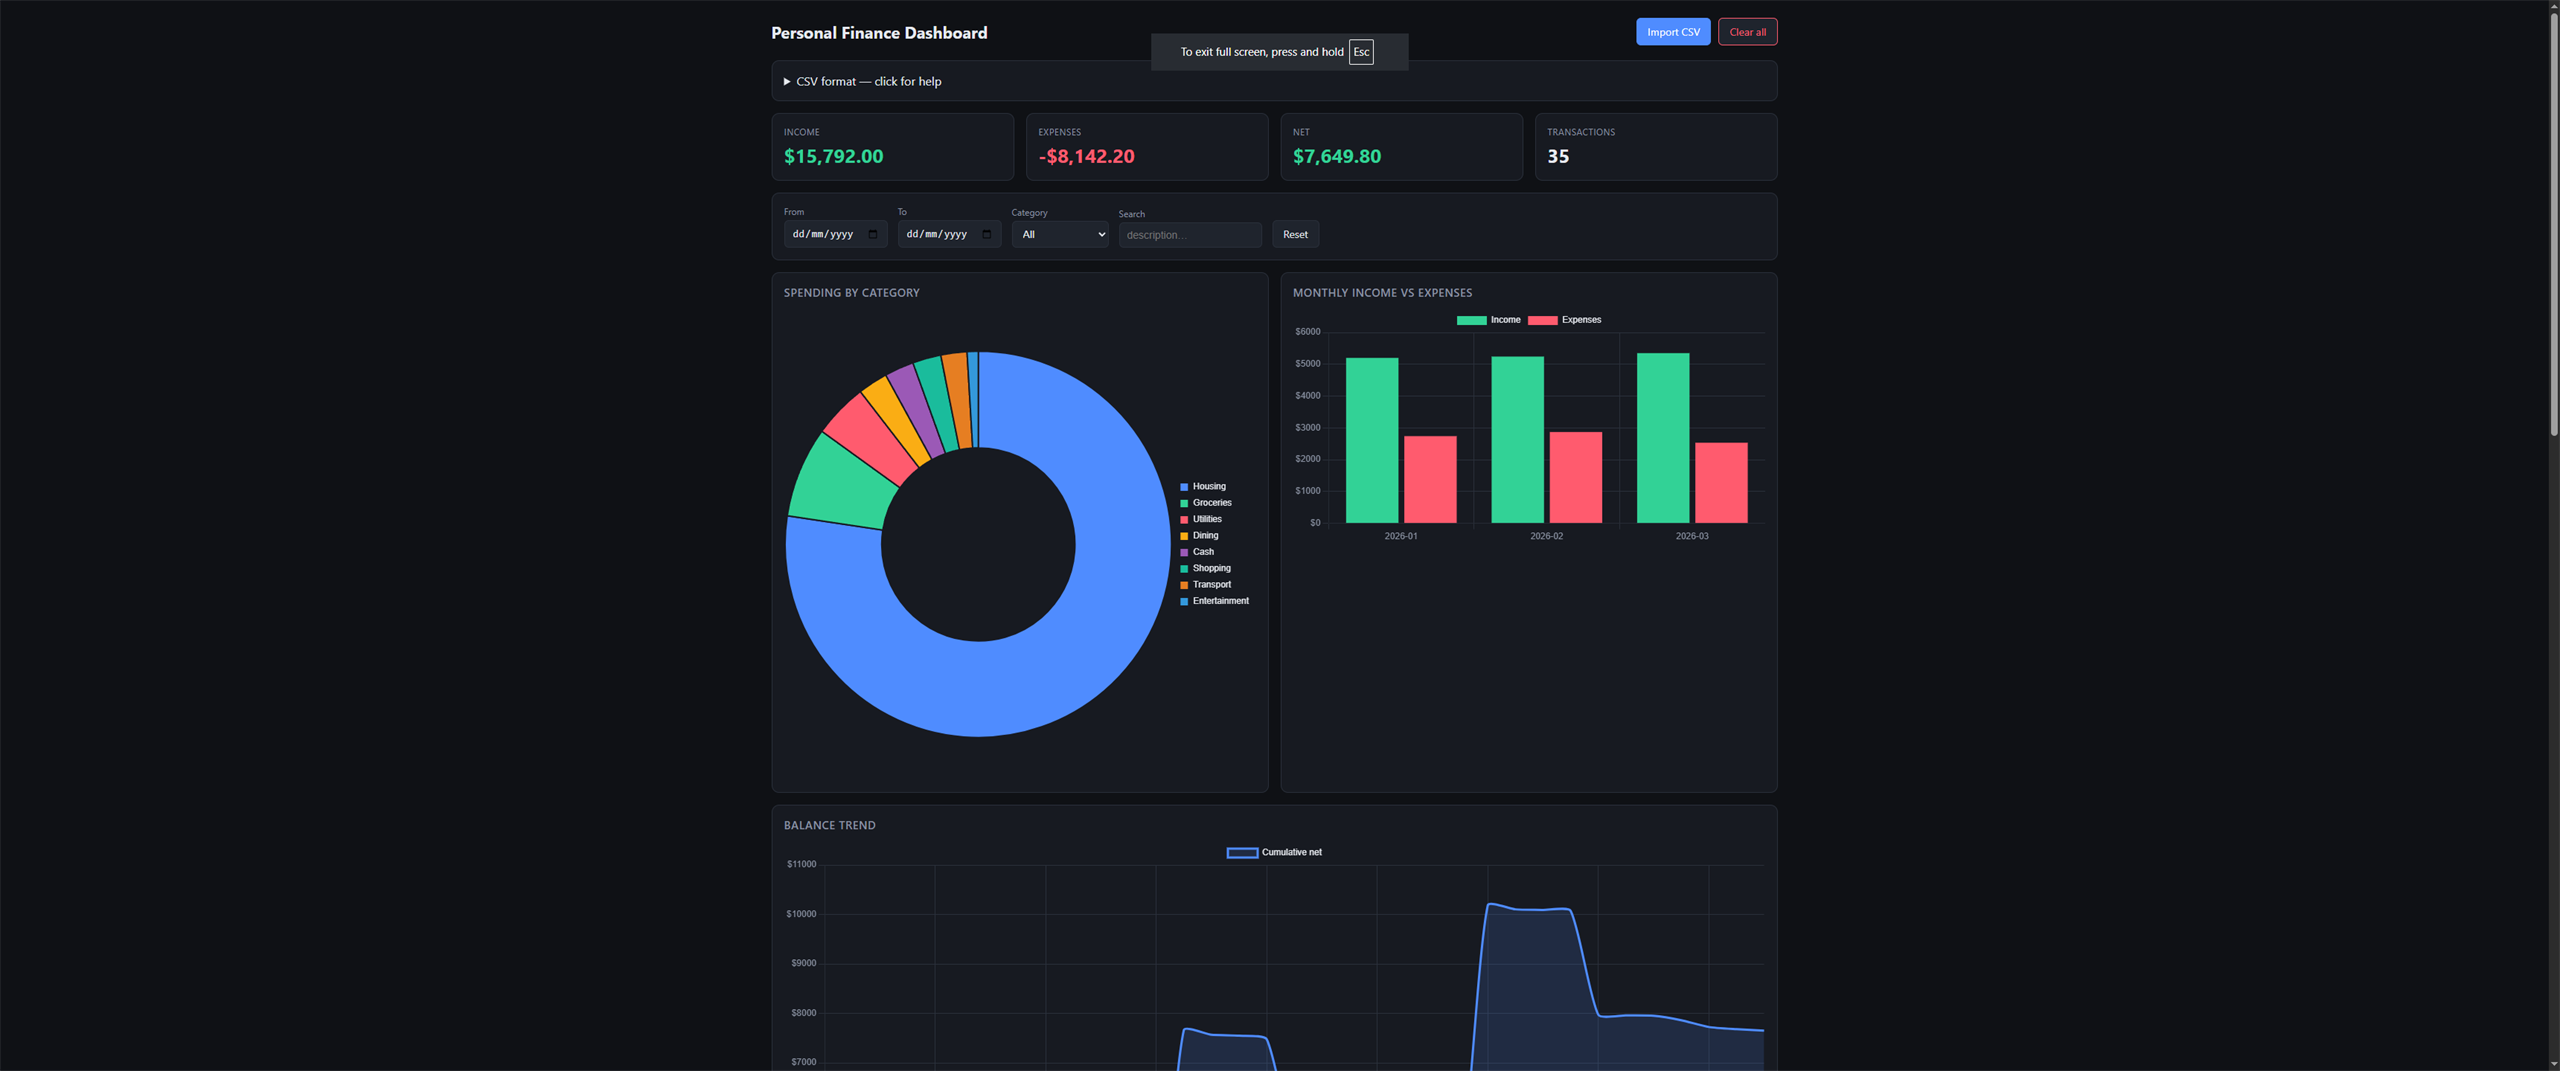The width and height of the screenshot is (2560, 1071).
Task: Reset the filters with the Reset button
Action: [x=1295, y=234]
